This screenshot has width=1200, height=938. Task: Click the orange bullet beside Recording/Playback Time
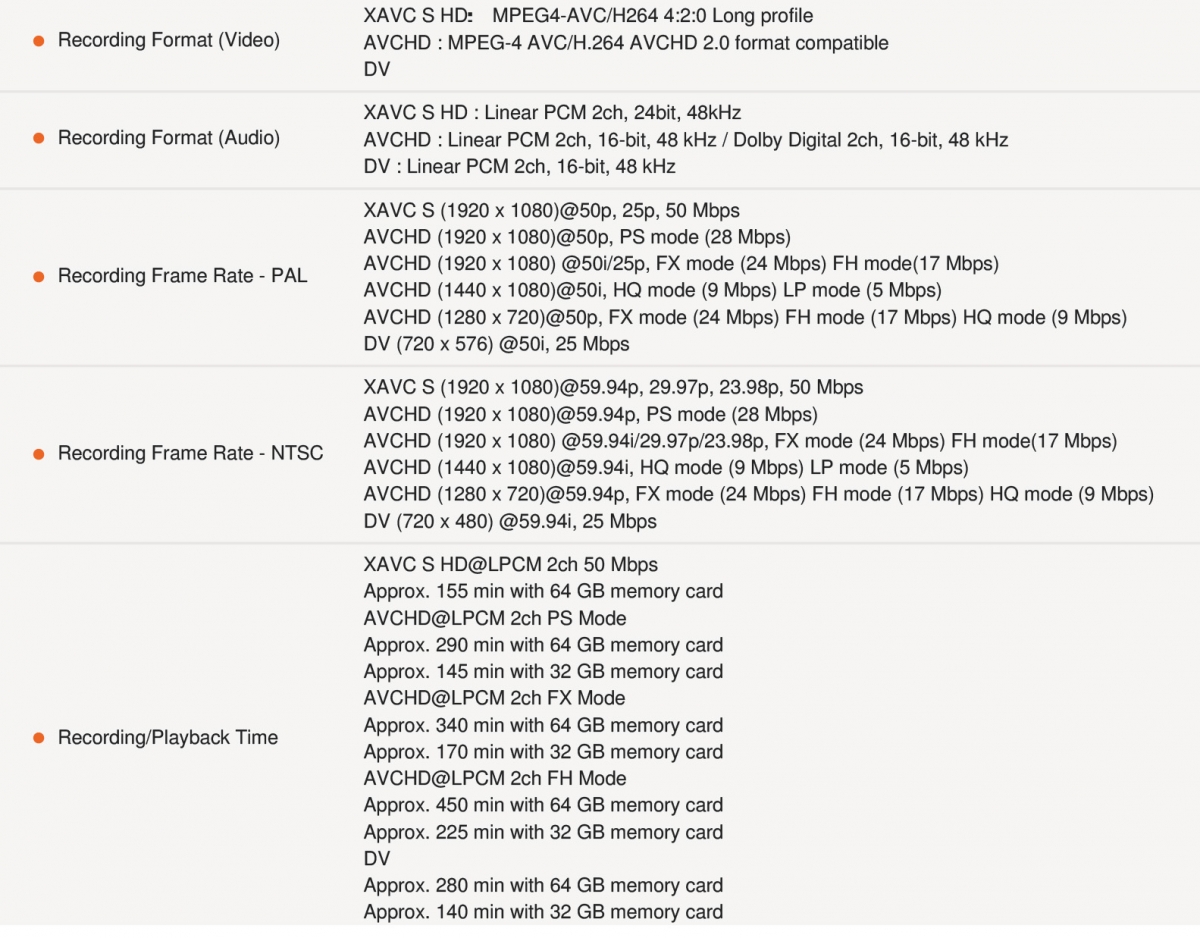point(38,738)
